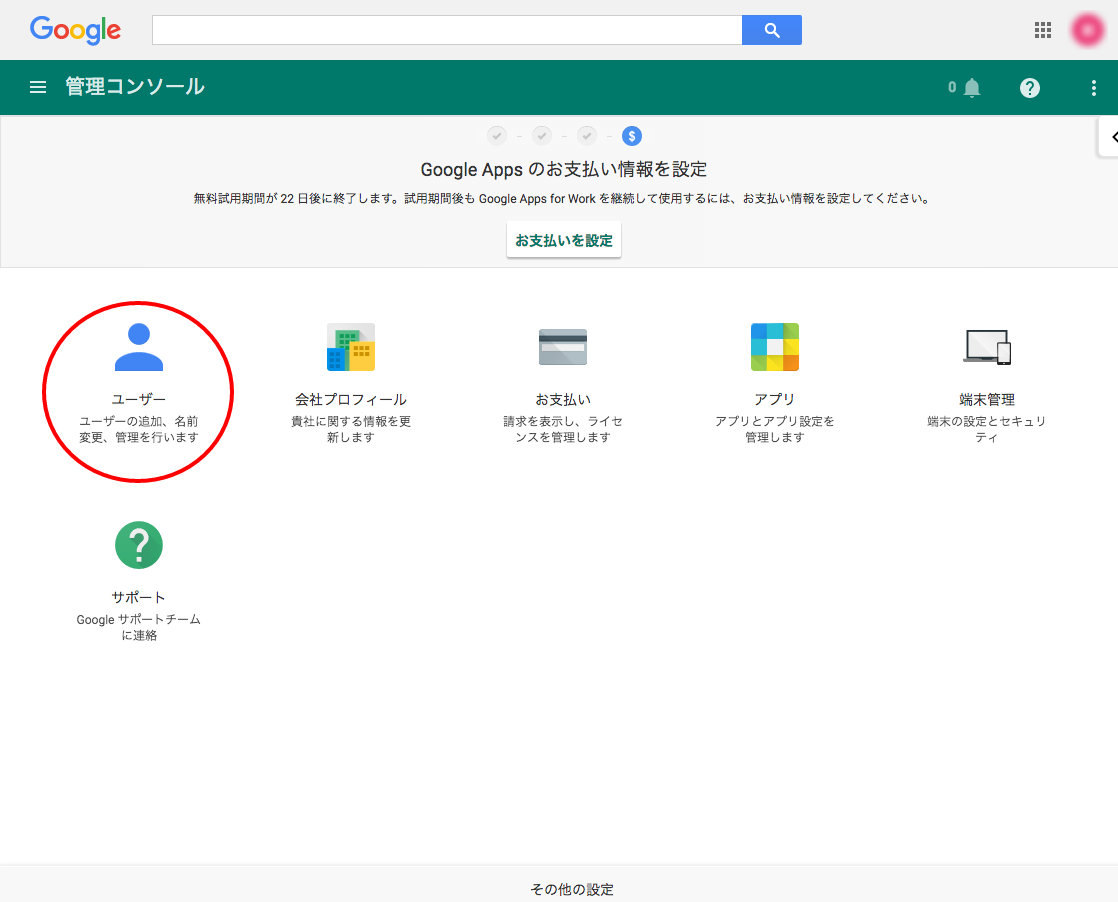Click the 貴社に関する情報を更新します description
Image resolution: width=1118 pixels, height=902 pixels.
pos(351,429)
